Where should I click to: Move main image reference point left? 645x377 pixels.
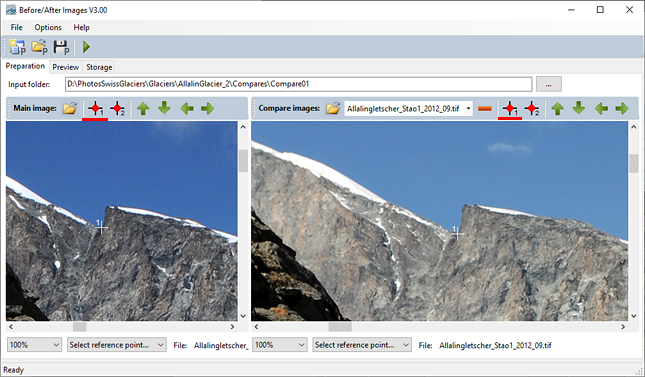pyautogui.click(x=187, y=109)
